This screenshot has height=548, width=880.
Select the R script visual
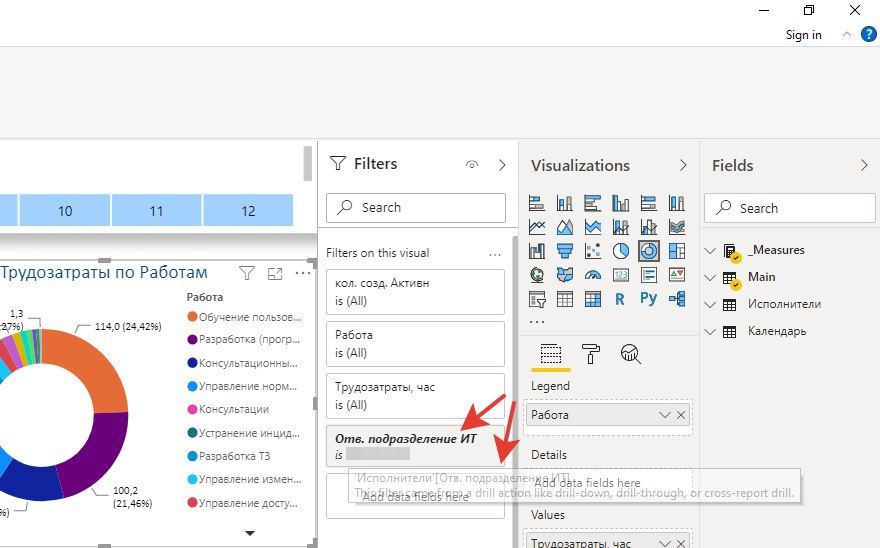(x=620, y=299)
